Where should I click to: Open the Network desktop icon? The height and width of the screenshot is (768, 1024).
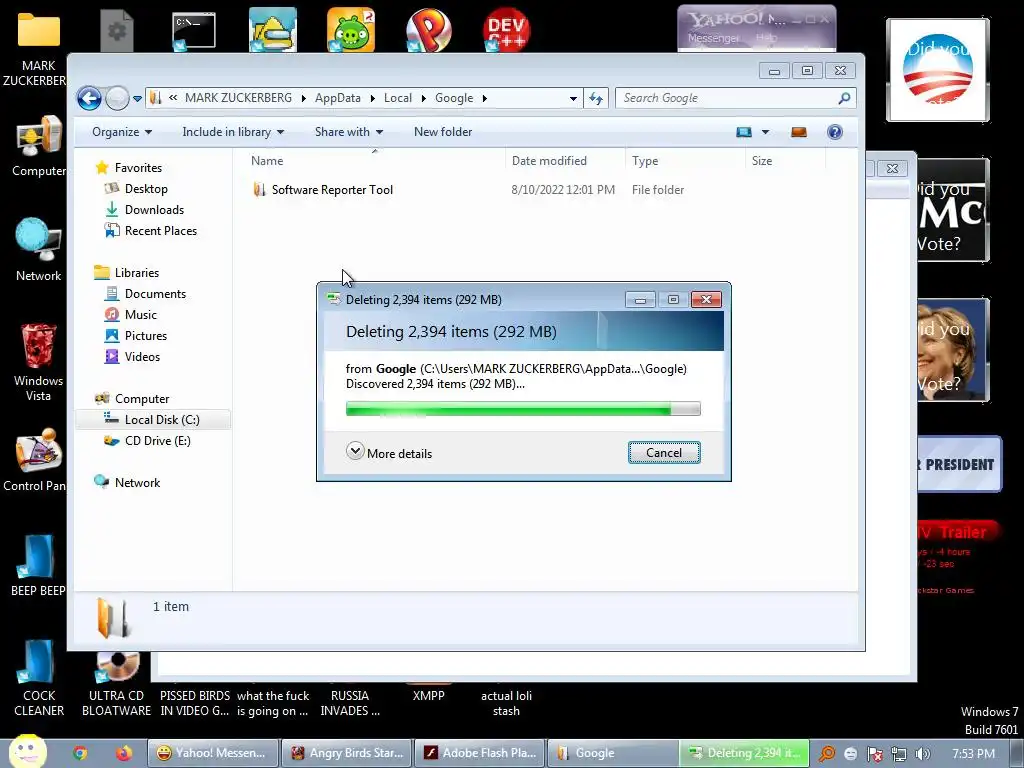click(38, 249)
